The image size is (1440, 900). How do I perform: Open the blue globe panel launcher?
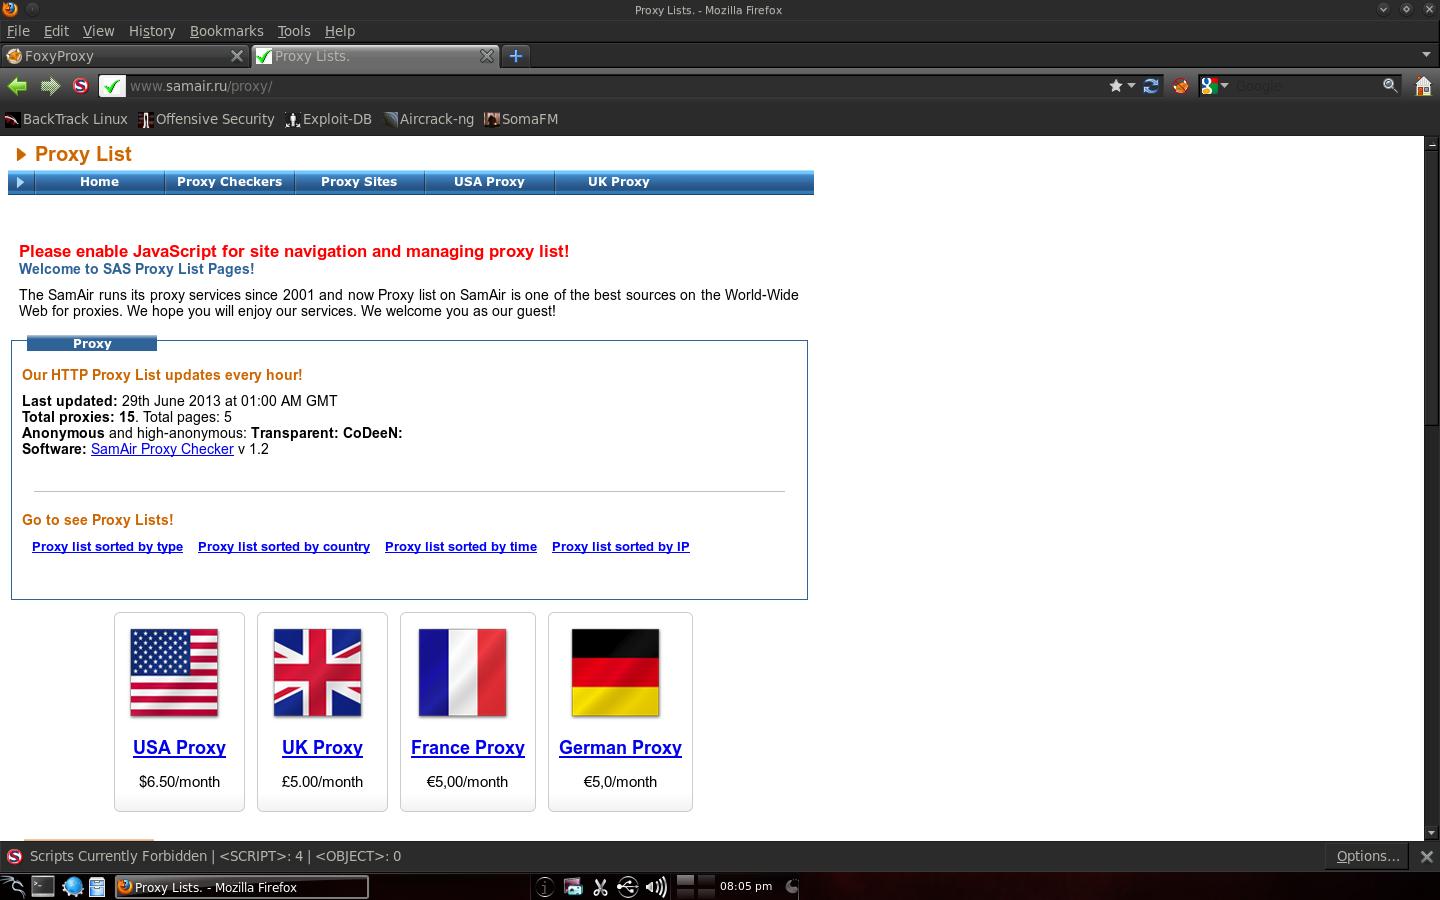[72, 887]
